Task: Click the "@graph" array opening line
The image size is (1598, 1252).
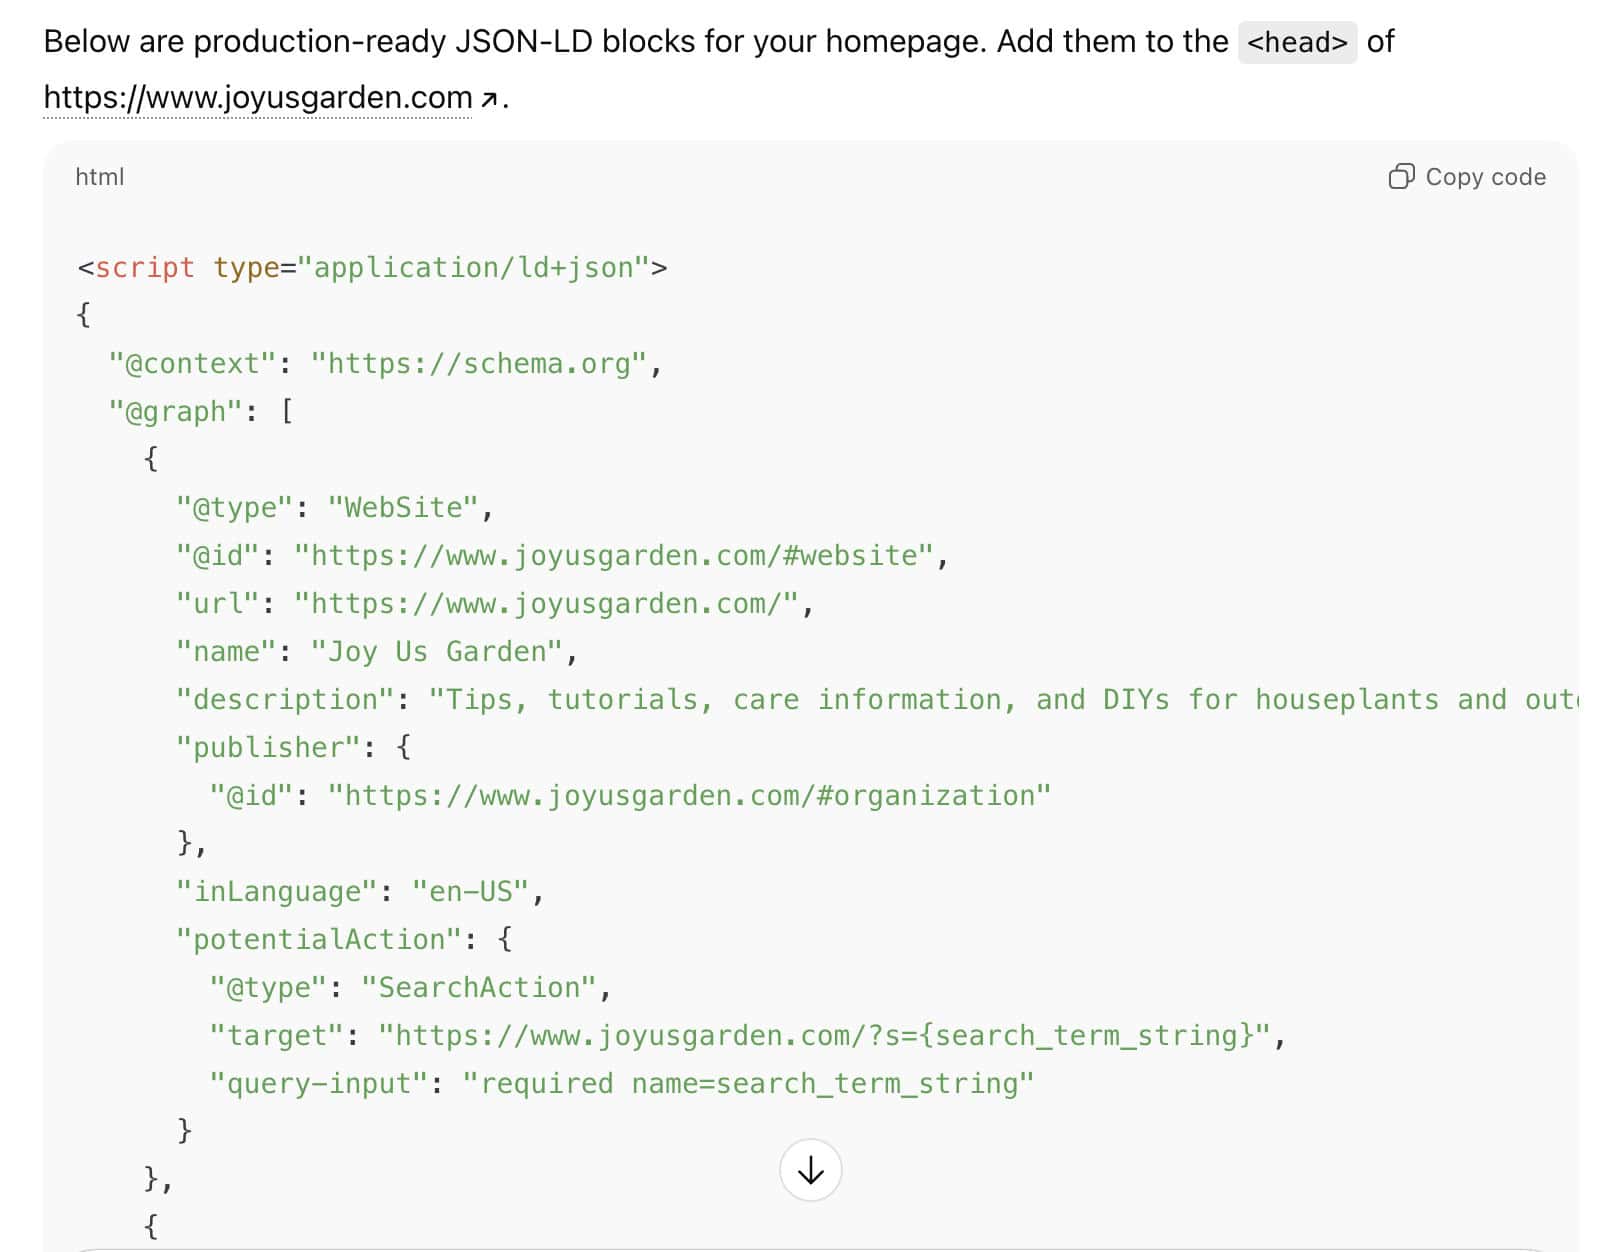Action: pos(200,412)
